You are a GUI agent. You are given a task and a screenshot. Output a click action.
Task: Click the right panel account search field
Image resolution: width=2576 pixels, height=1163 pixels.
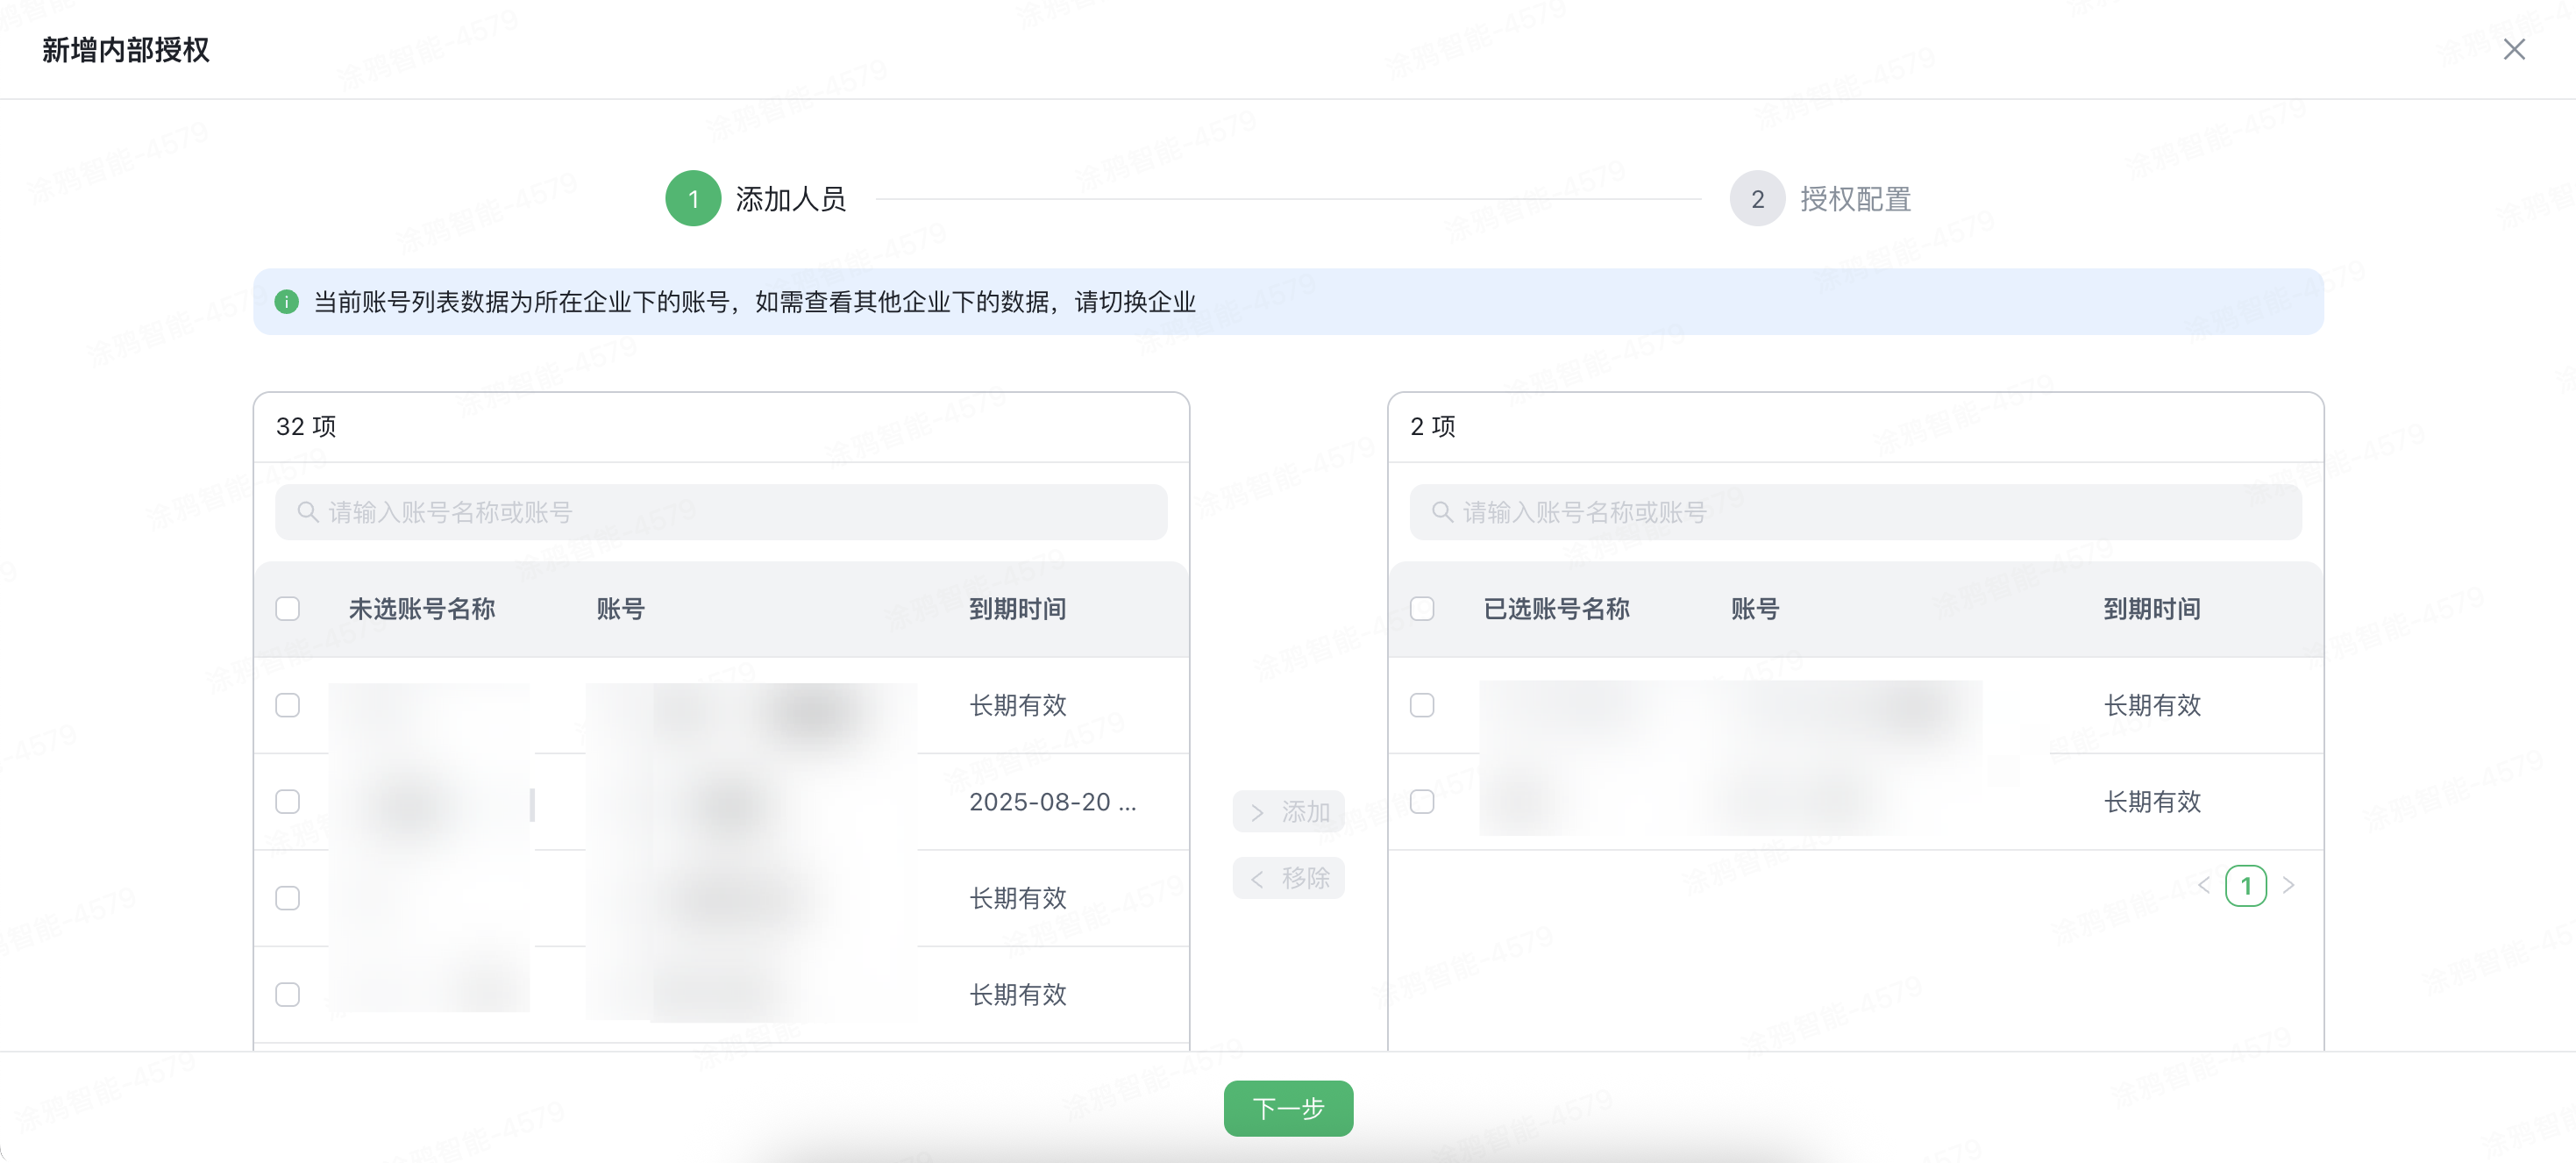coord(1856,512)
